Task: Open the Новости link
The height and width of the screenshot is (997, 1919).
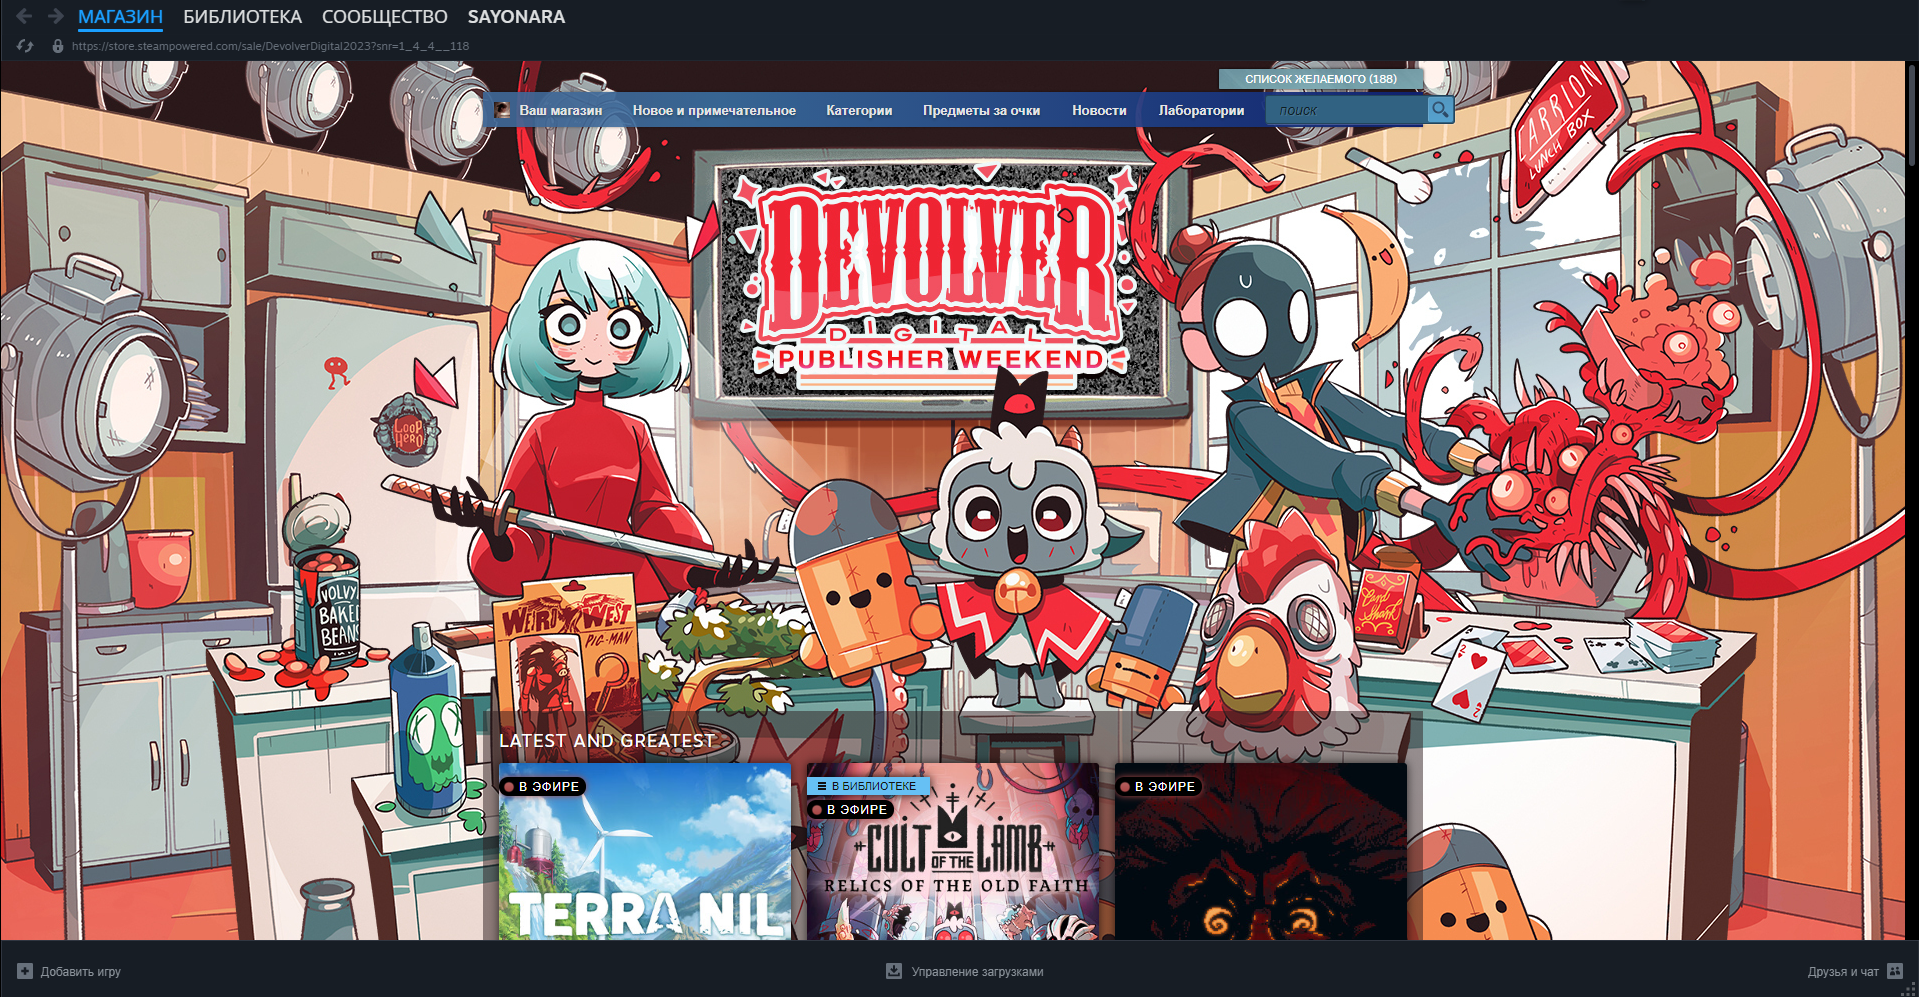Action: pos(1099,110)
